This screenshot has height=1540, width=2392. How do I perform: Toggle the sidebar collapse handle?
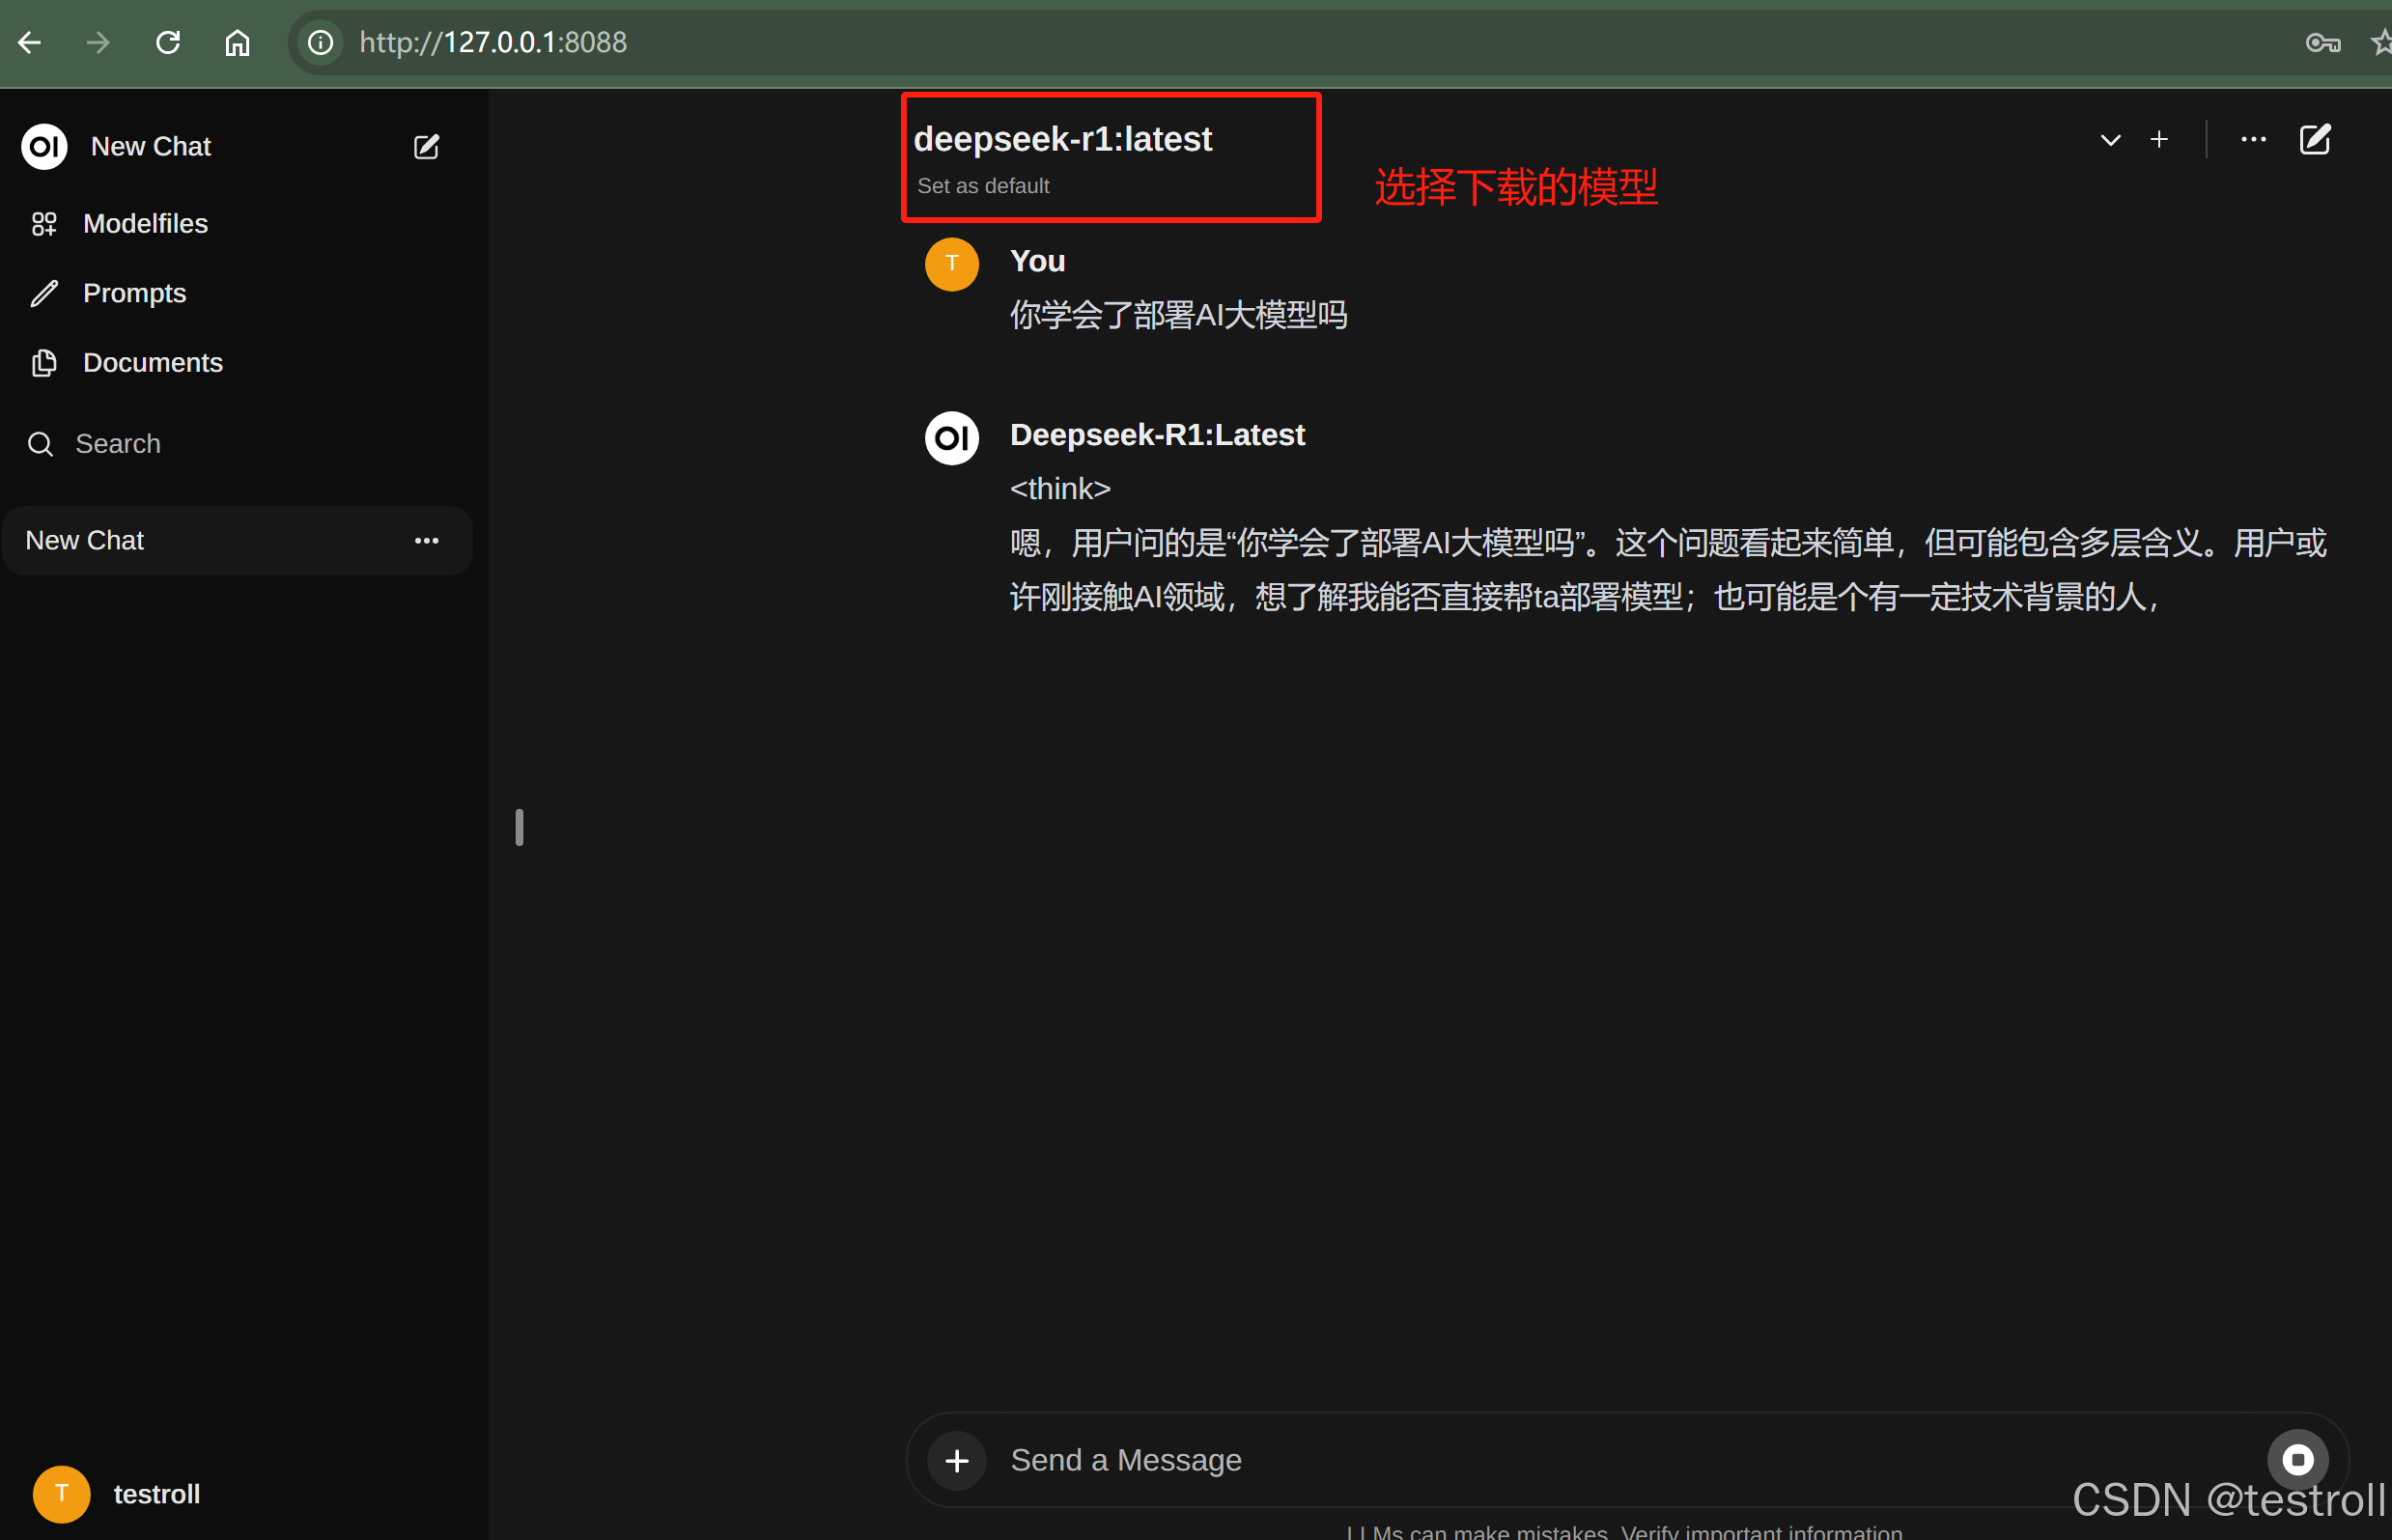[519, 827]
